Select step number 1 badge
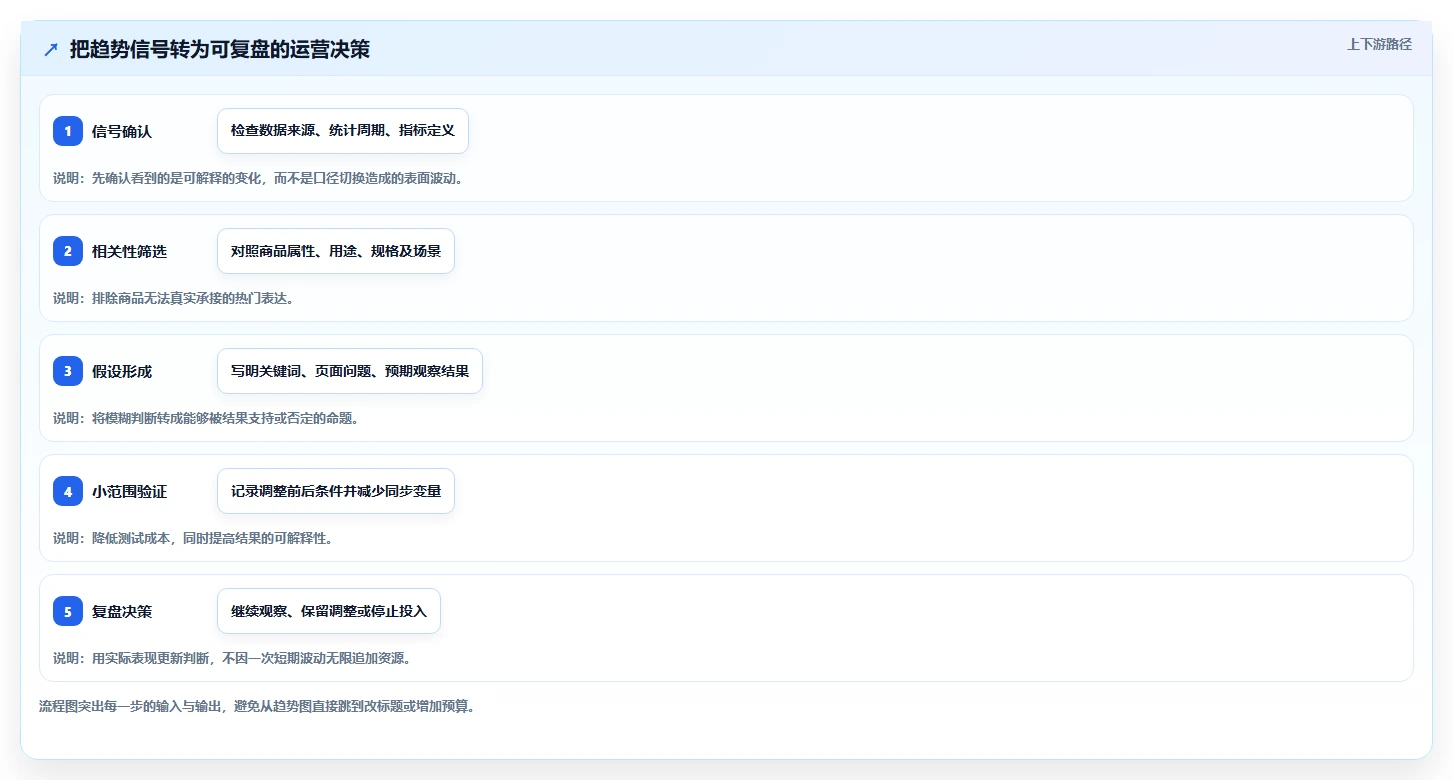 tap(68, 131)
